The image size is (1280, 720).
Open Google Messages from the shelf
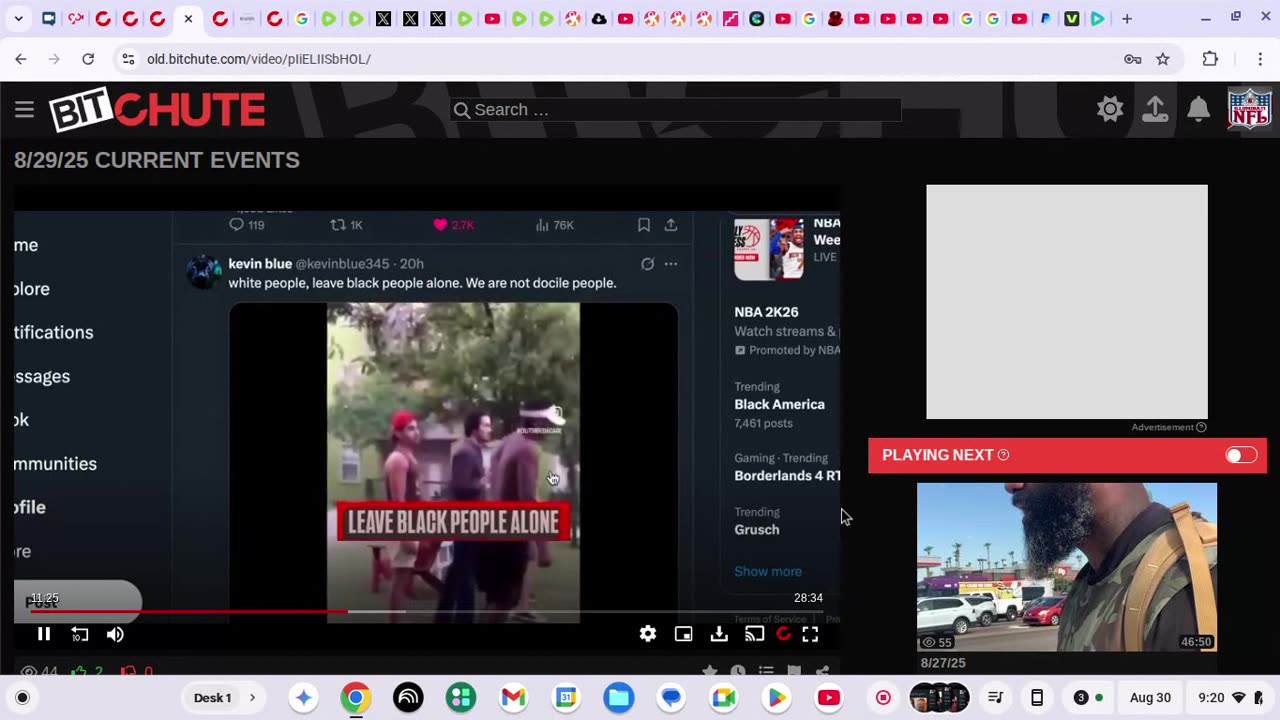click(x=671, y=698)
